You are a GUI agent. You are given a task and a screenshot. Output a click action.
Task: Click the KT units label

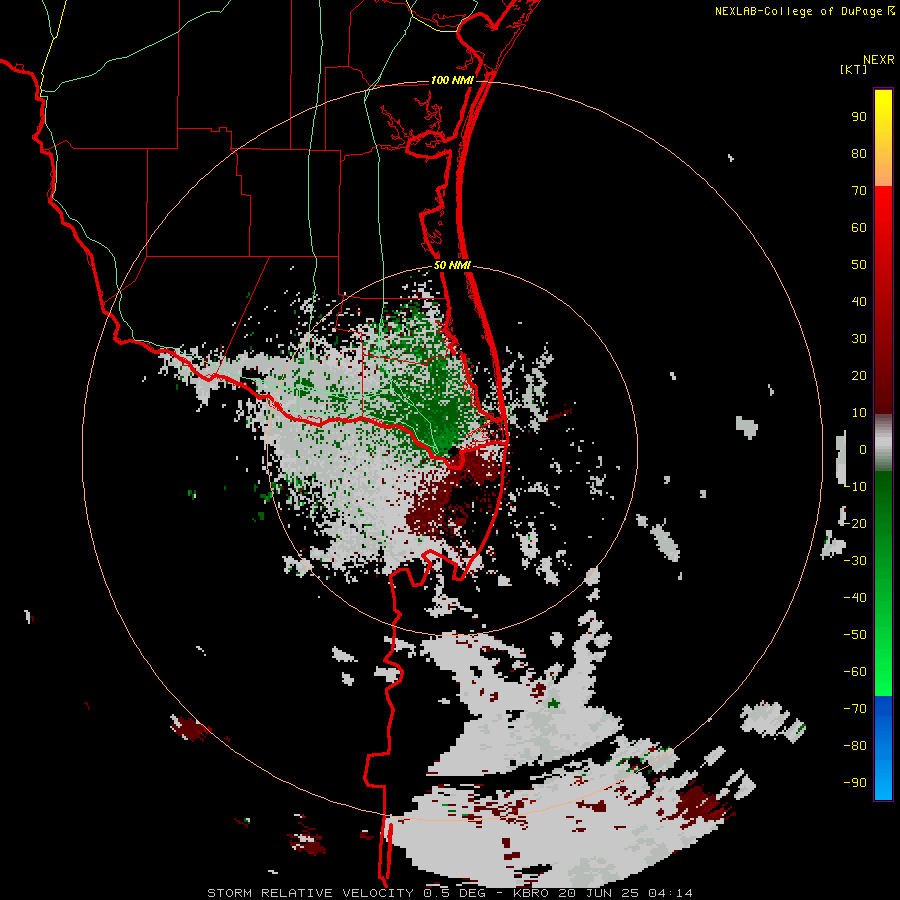(x=854, y=69)
